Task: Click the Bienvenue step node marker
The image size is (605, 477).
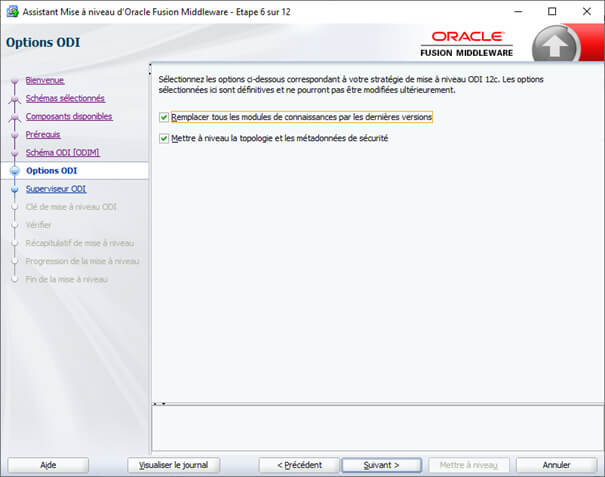Action: click(x=15, y=81)
